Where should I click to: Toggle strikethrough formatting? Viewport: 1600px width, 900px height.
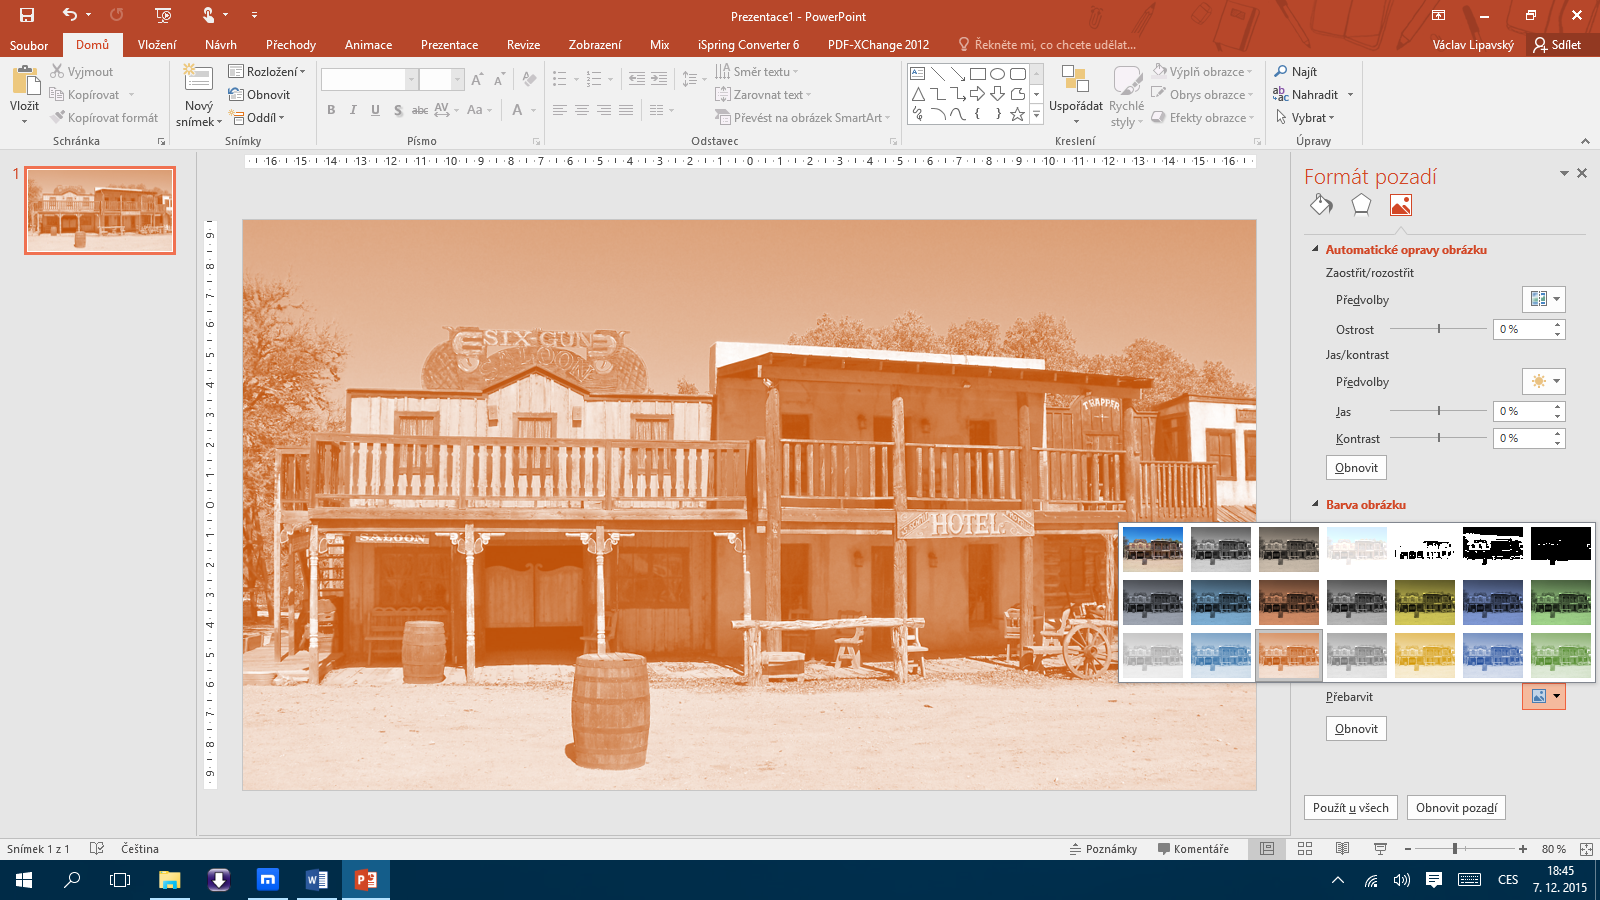(420, 110)
